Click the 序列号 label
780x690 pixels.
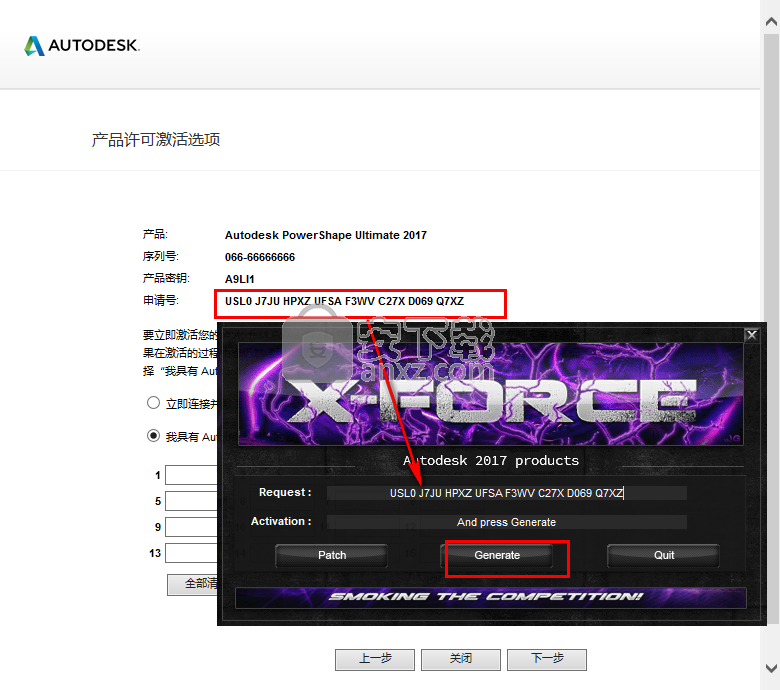161,256
